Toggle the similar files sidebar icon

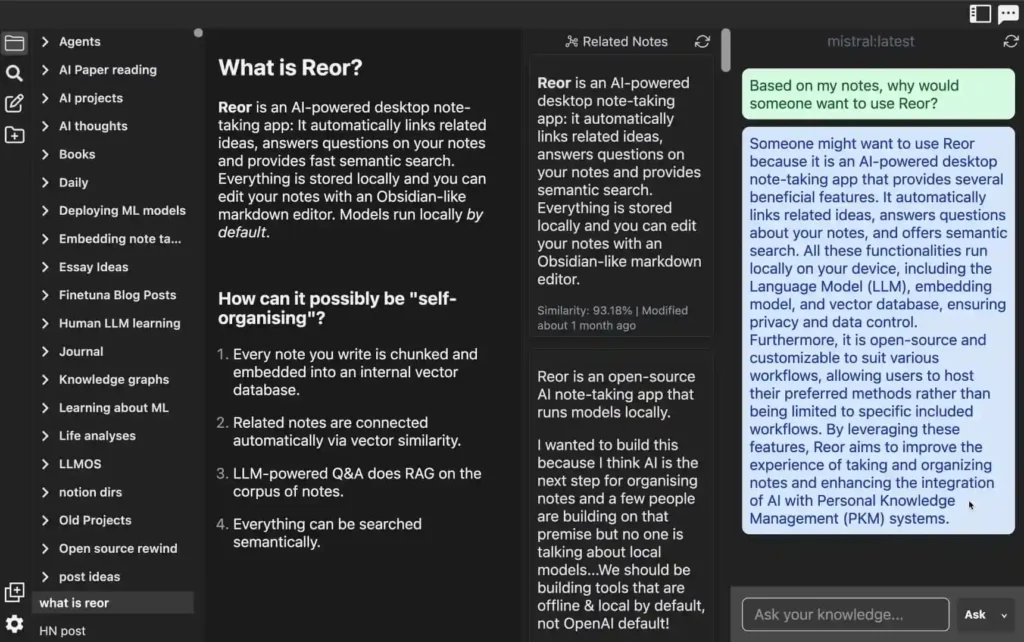click(980, 13)
